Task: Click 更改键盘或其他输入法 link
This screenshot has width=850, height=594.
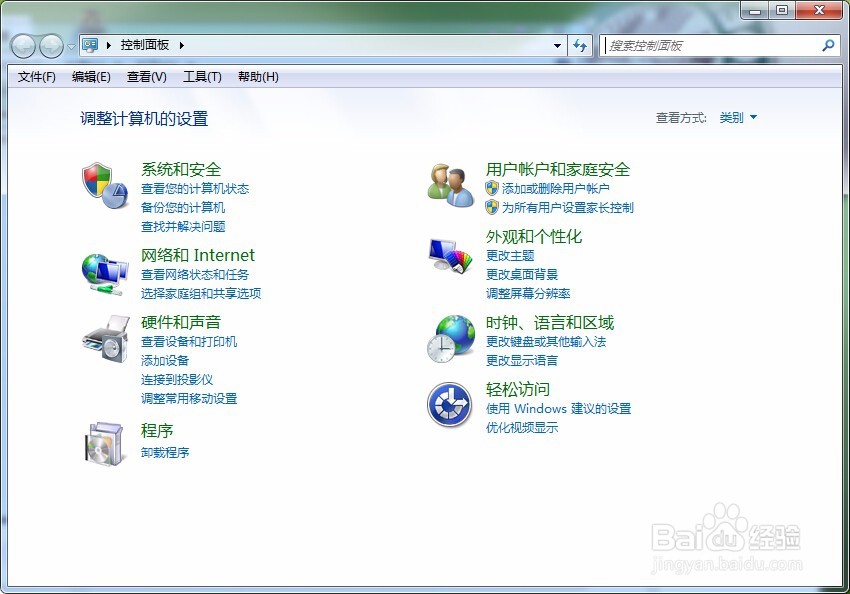Action: pos(546,341)
